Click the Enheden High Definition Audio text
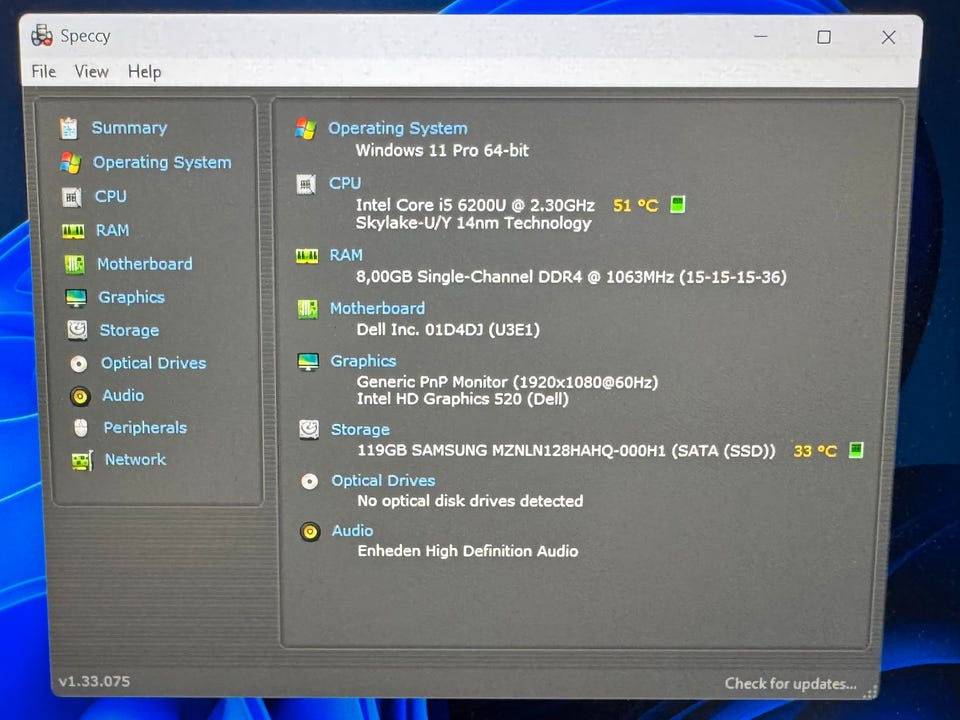This screenshot has width=960, height=720. pyautogui.click(x=468, y=551)
